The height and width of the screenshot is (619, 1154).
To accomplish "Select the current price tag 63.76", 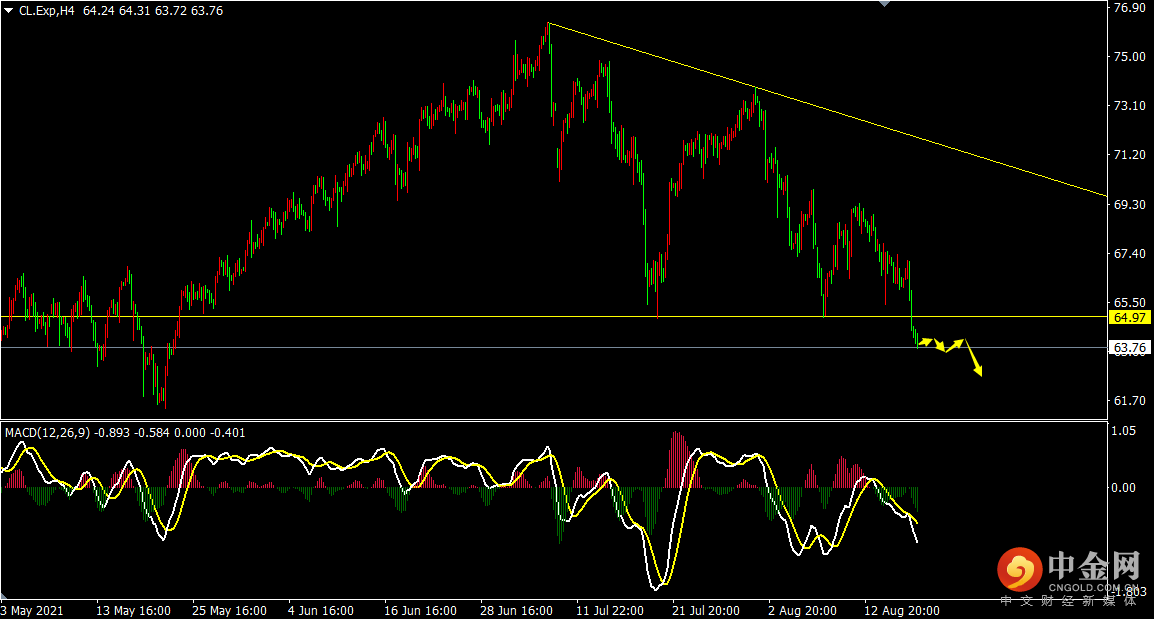I will pyautogui.click(x=1130, y=347).
